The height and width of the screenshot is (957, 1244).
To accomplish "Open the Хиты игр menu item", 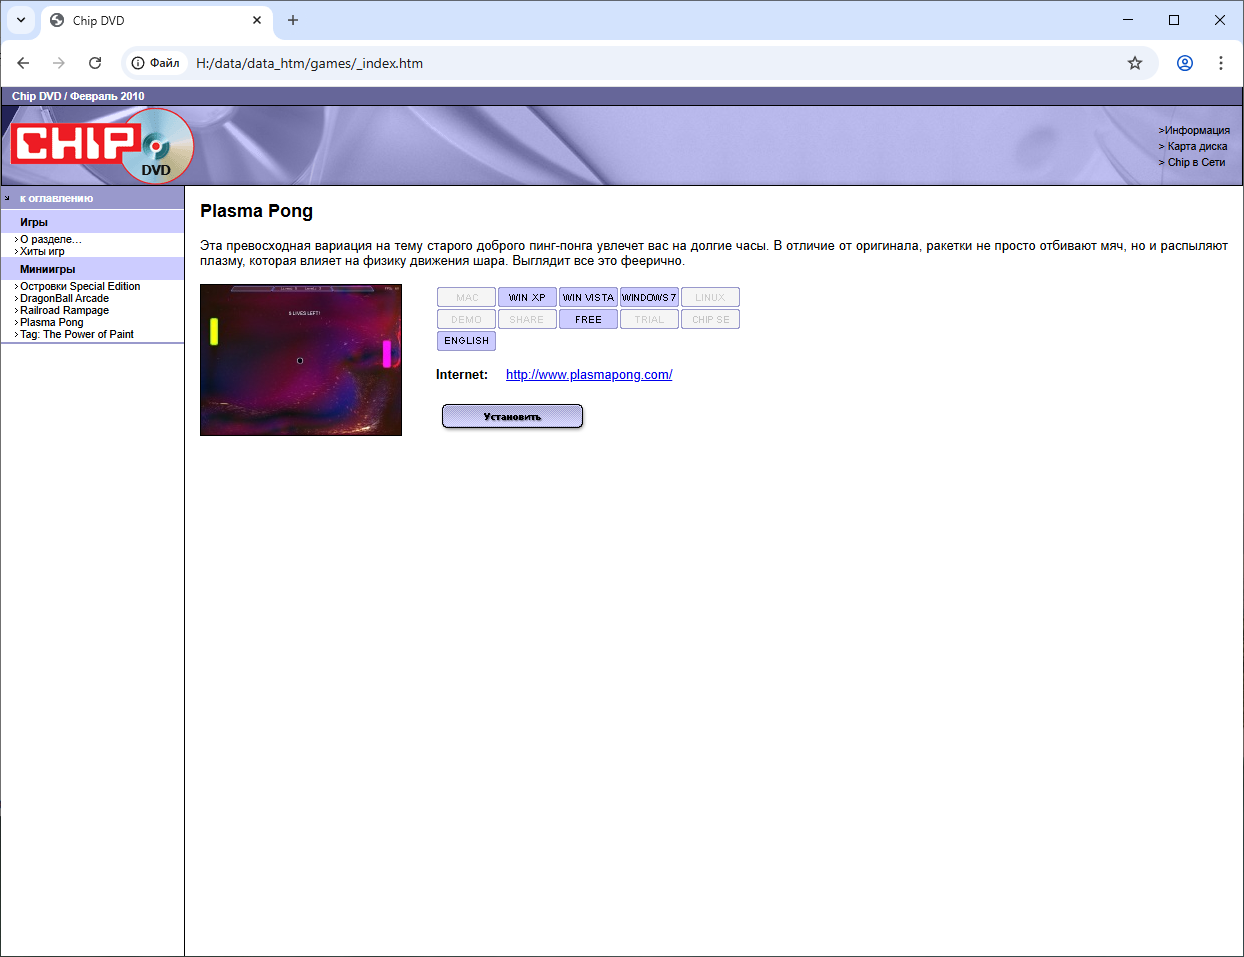I will tap(42, 251).
